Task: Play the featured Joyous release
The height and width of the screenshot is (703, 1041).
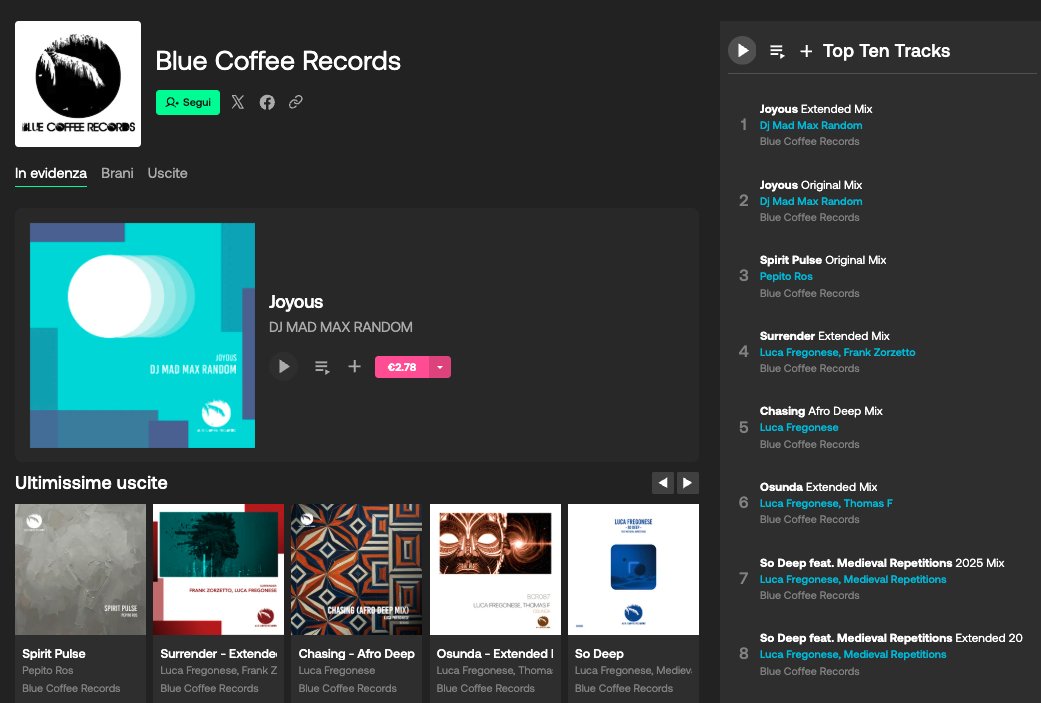Action: 283,366
